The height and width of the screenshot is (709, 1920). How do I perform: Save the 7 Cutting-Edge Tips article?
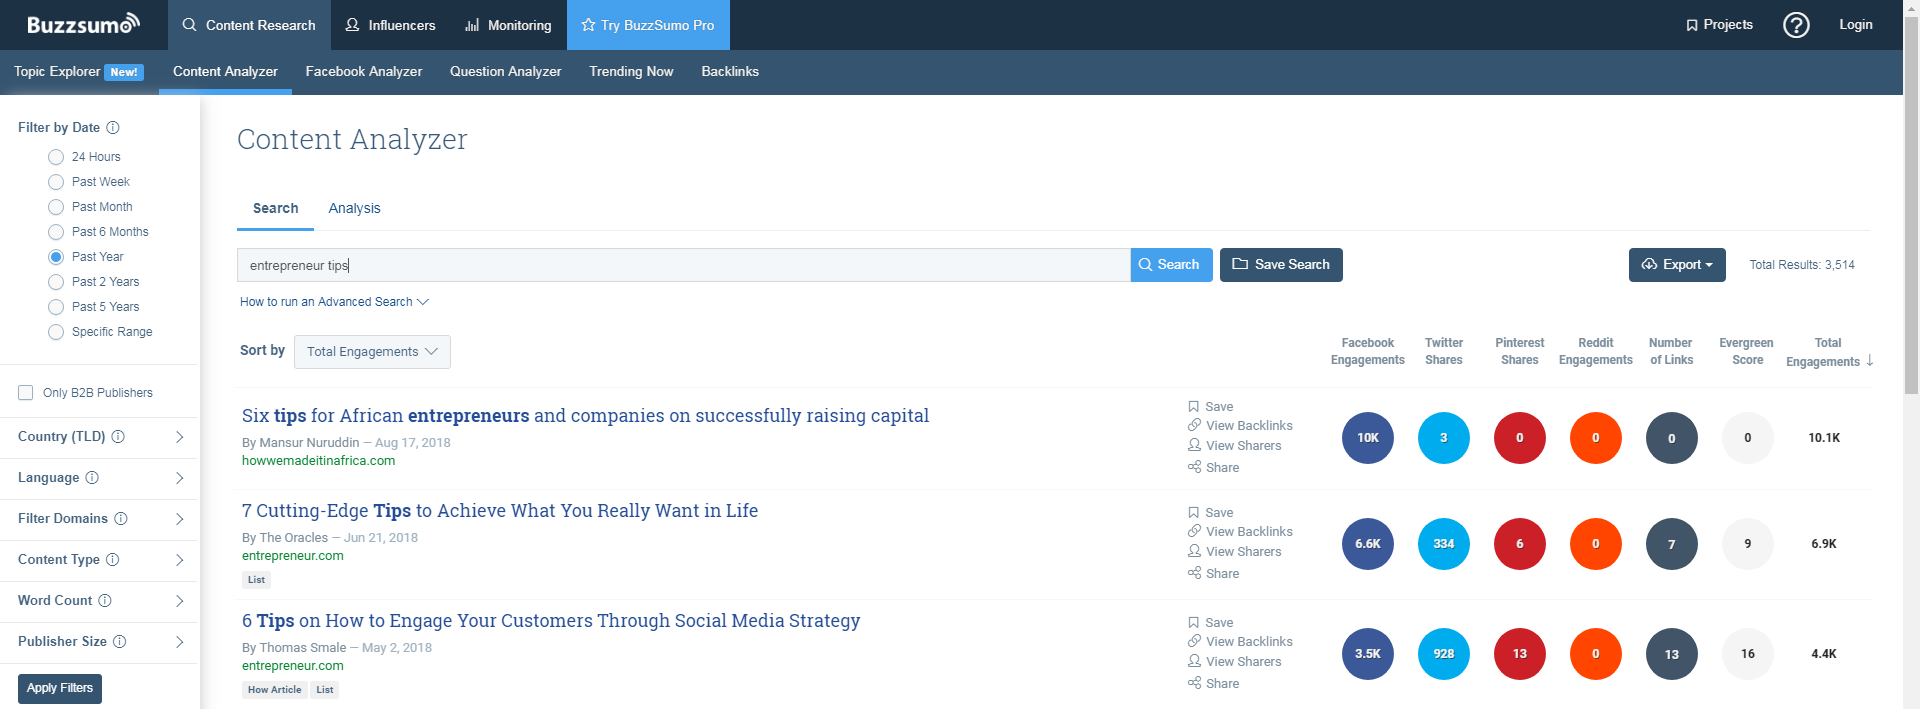point(1211,513)
